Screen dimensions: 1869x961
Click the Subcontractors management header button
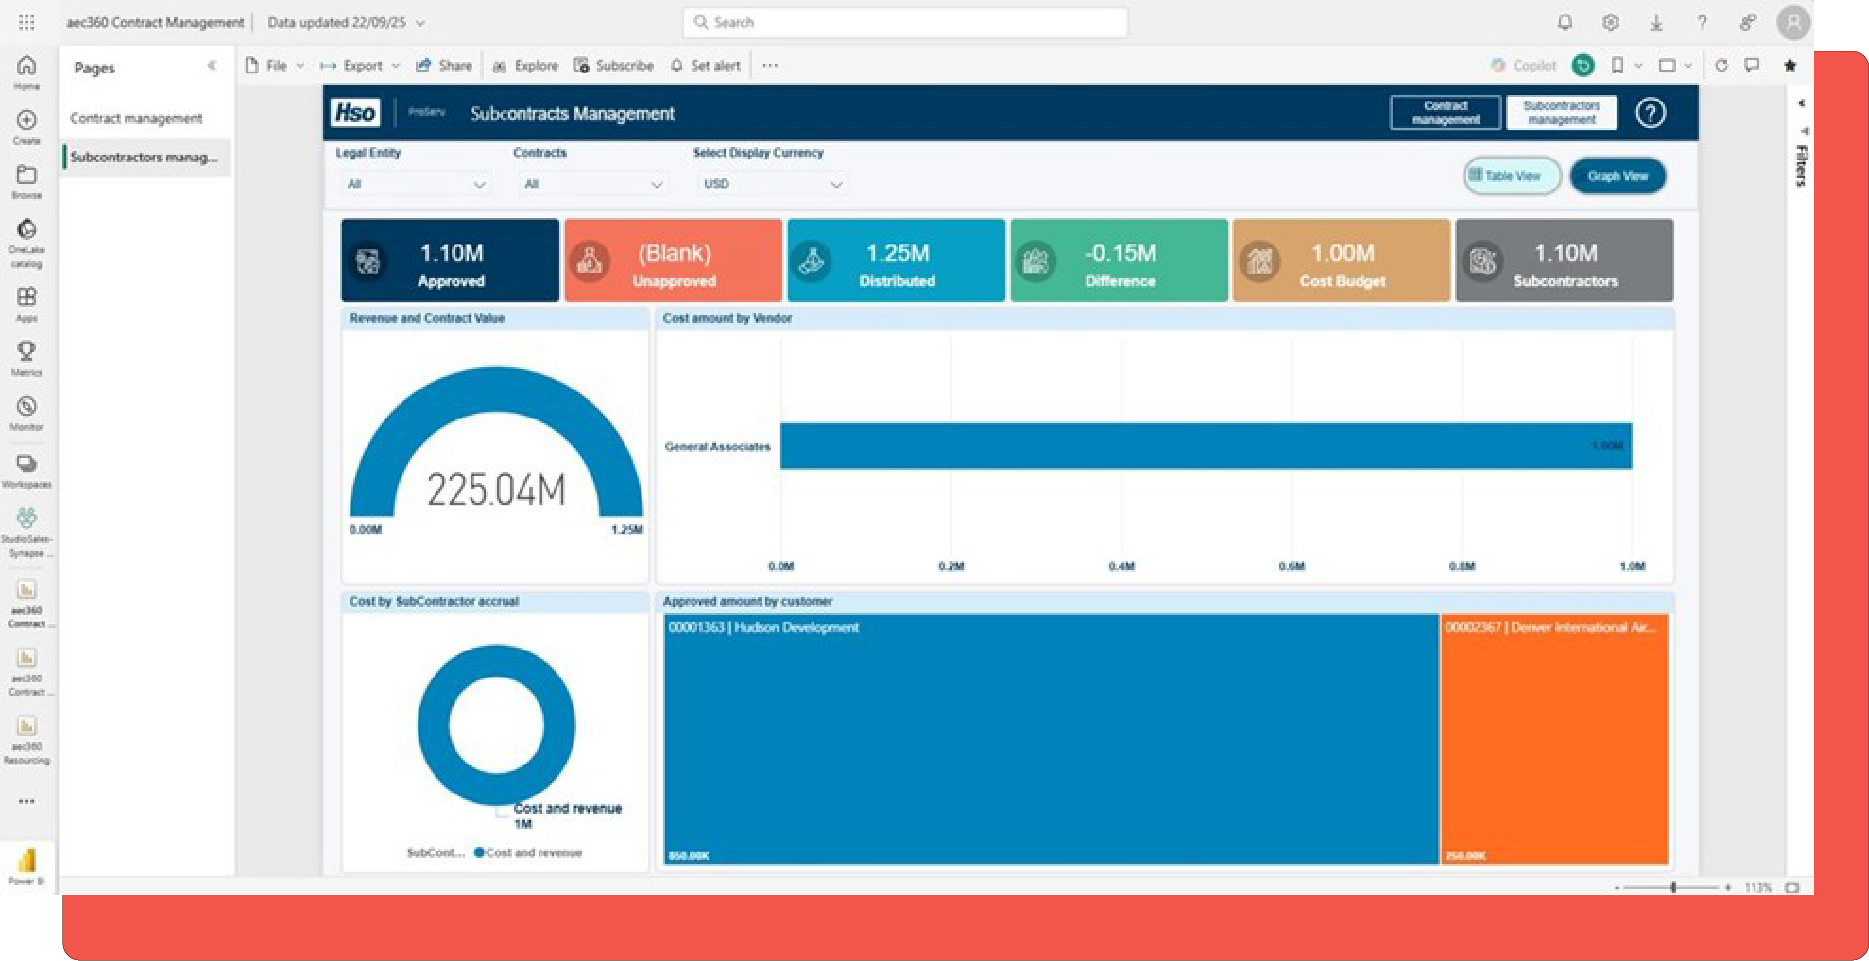[x=1561, y=113]
